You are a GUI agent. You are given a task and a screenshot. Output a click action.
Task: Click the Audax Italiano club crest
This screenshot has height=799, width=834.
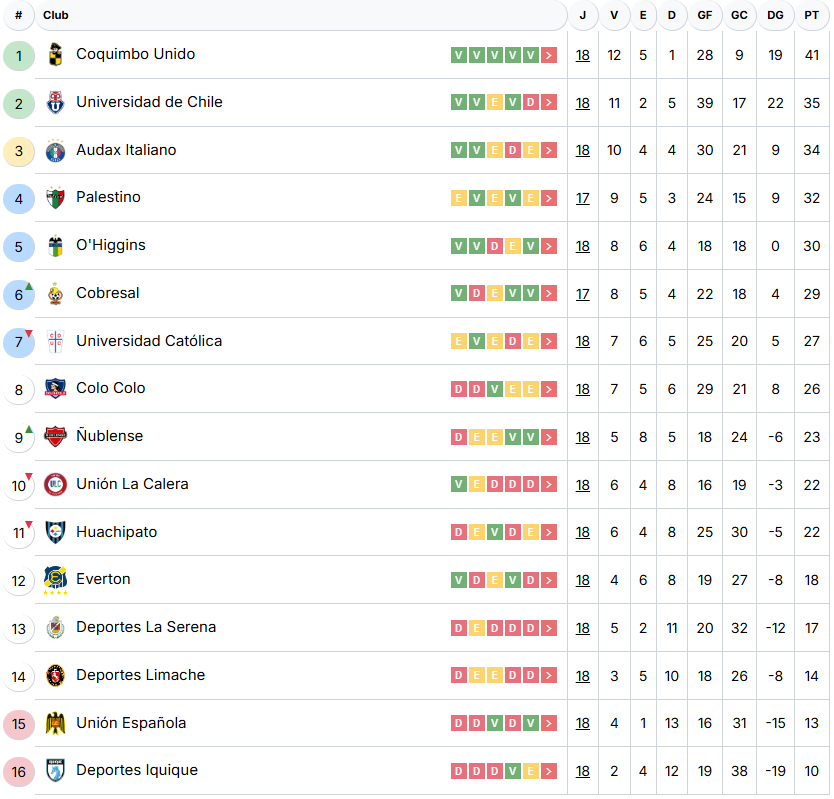click(56, 151)
